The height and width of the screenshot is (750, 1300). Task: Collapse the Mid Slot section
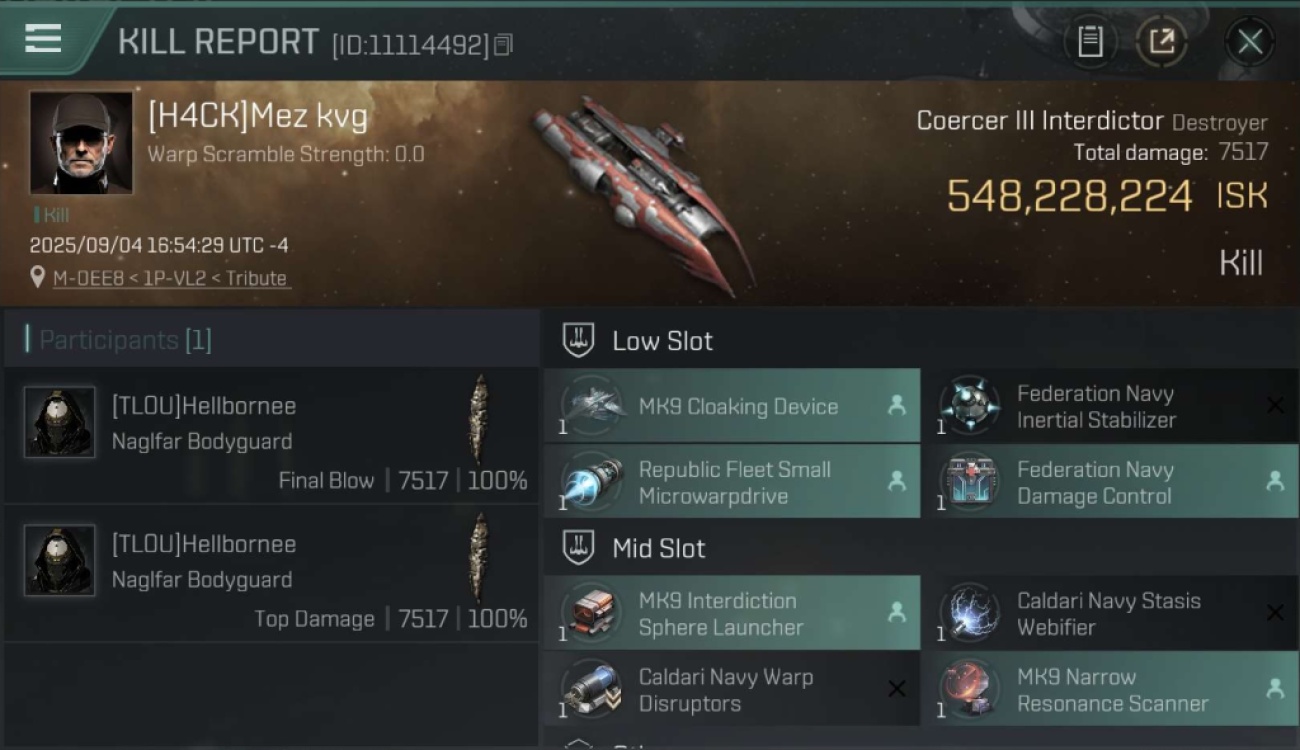(578, 547)
